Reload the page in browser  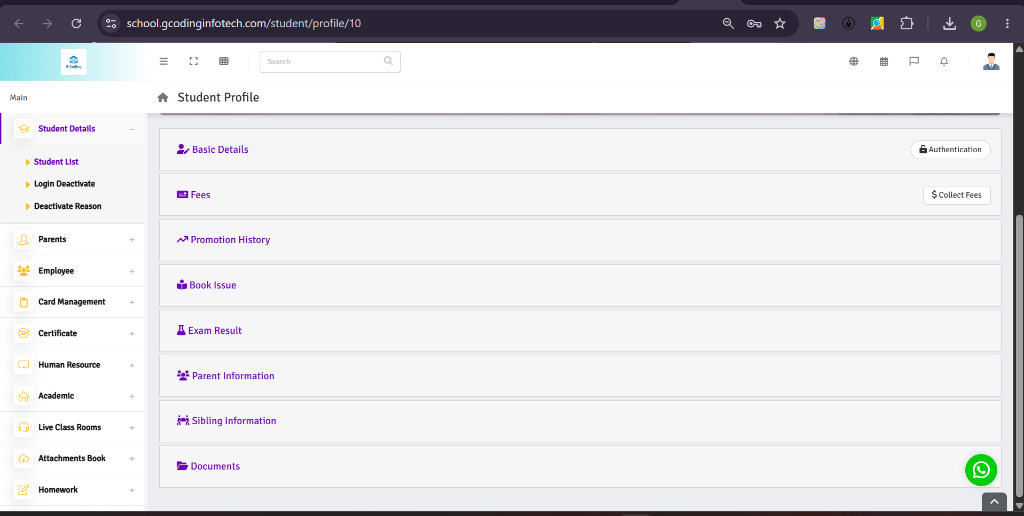pos(76,24)
